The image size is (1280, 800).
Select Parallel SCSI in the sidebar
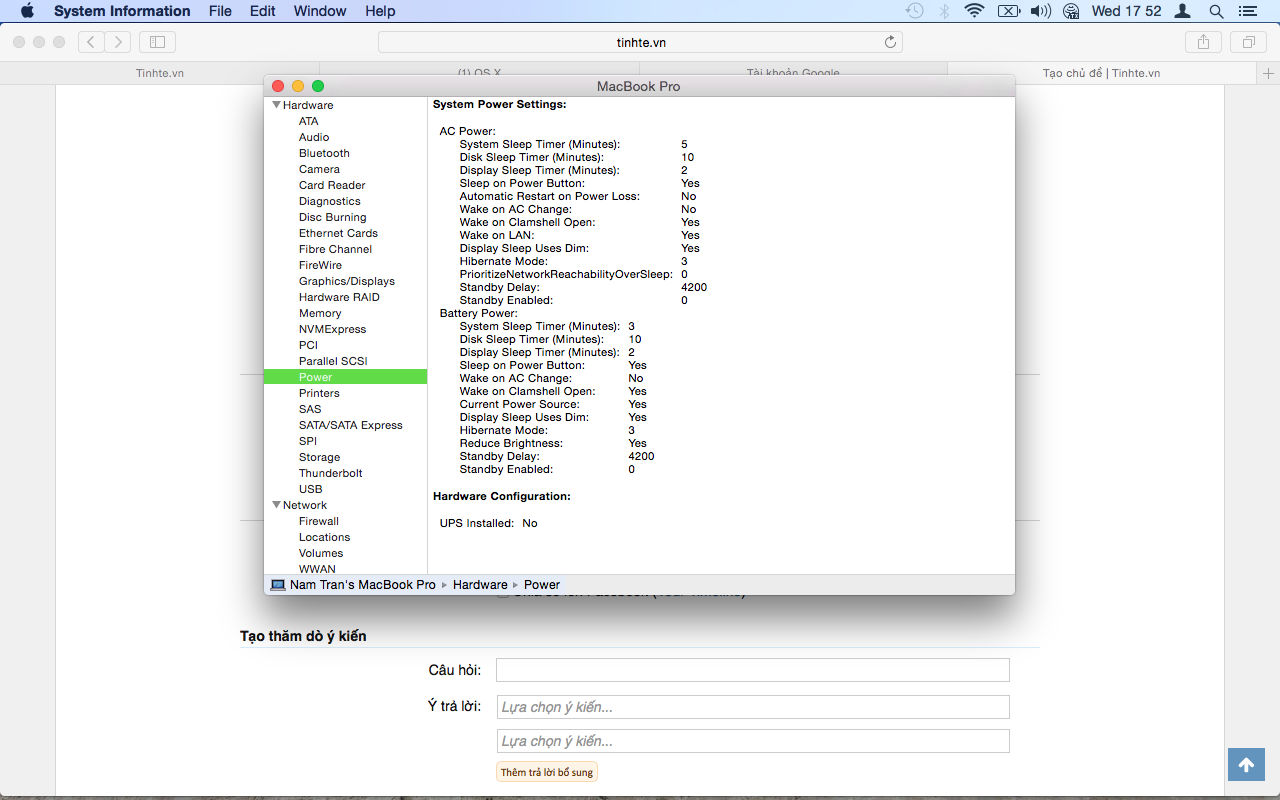(x=333, y=361)
